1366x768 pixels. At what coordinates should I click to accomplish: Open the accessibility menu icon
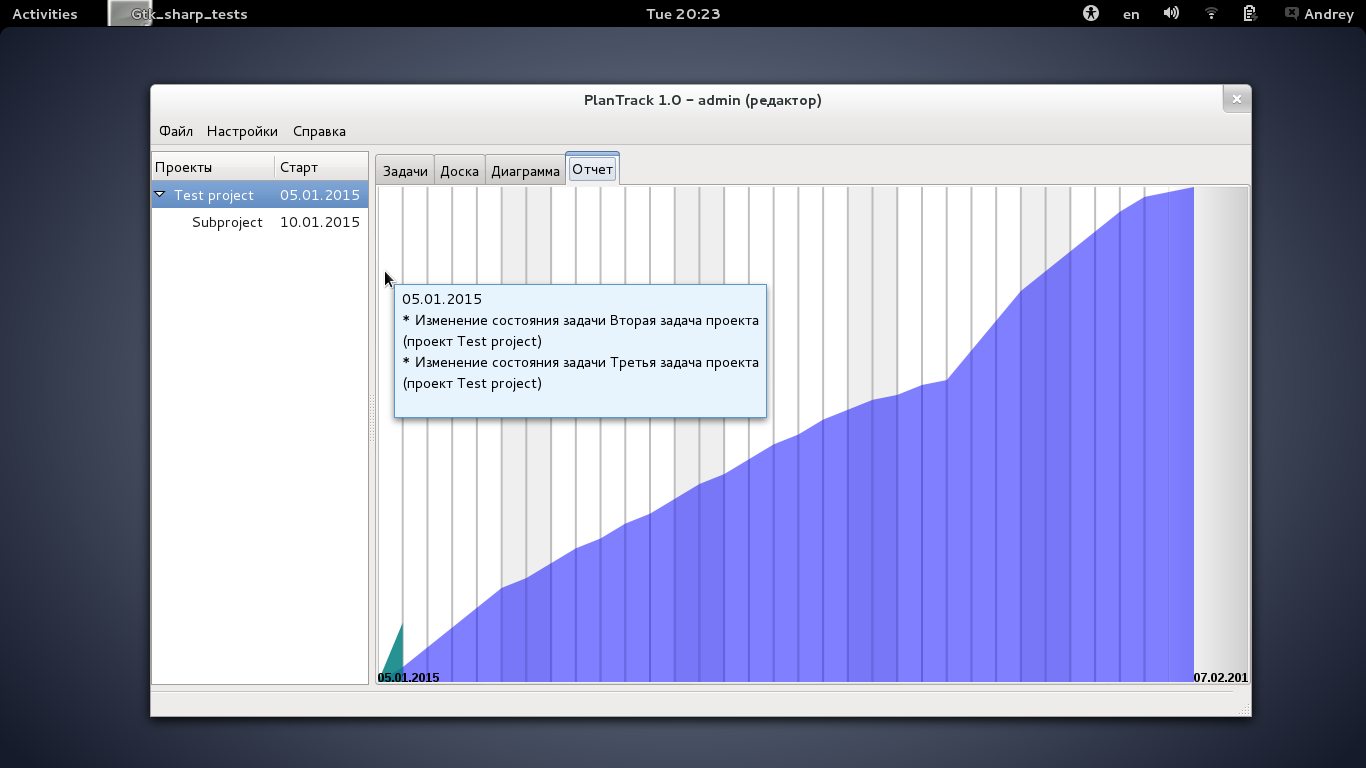point(1091,14)
